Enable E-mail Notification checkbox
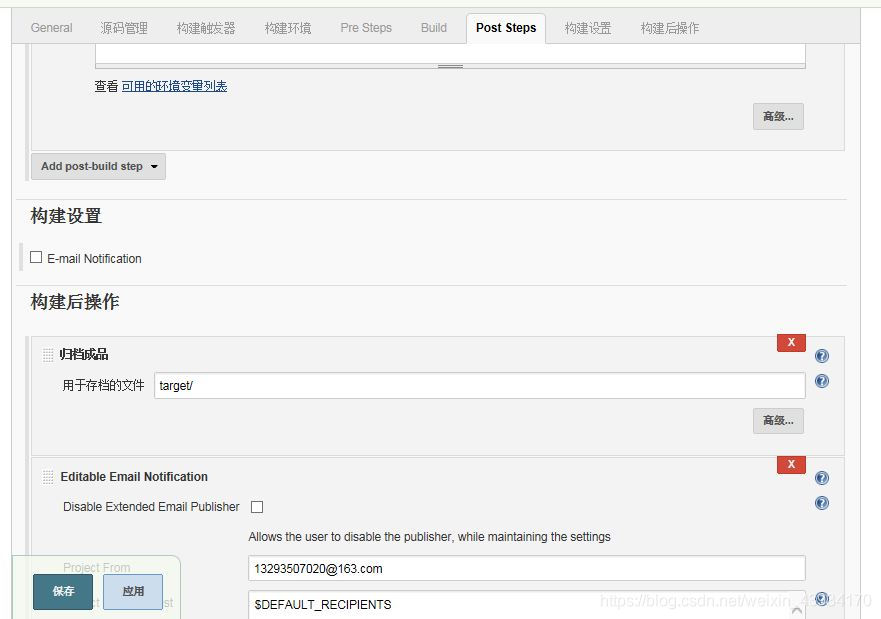Image resolution: width=881 pixels, height=619 pixels. [x=36, y=257]
